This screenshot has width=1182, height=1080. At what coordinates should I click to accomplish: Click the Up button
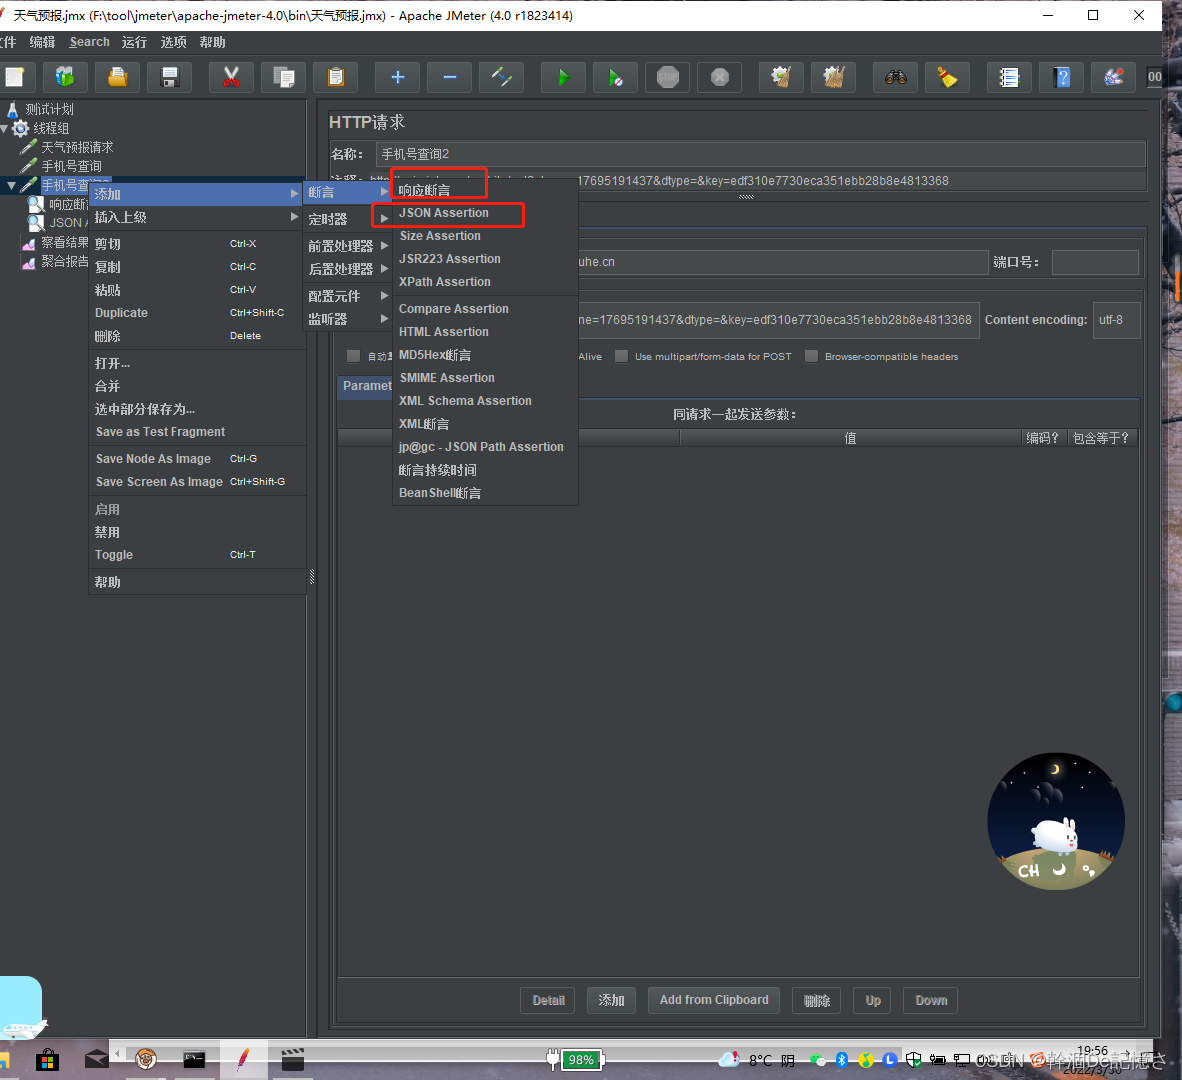(873, 1000)
